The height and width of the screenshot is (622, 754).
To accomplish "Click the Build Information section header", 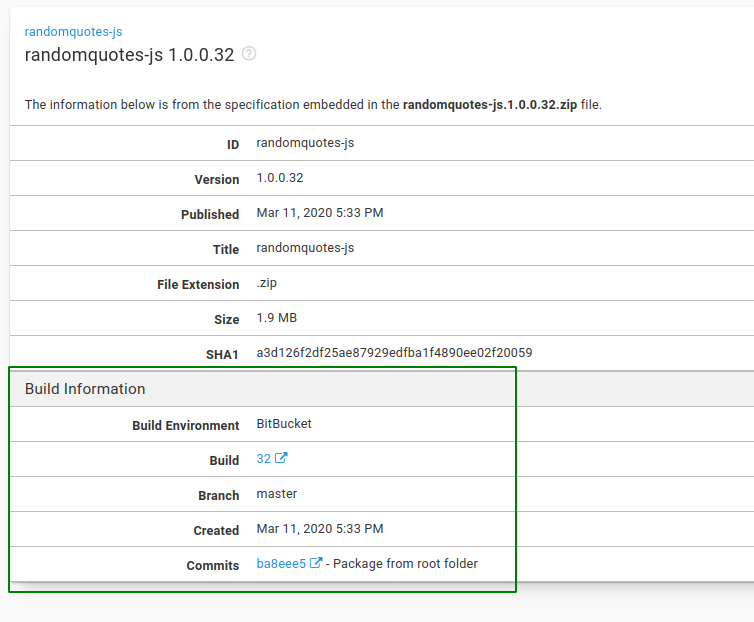I will point(85,389).
